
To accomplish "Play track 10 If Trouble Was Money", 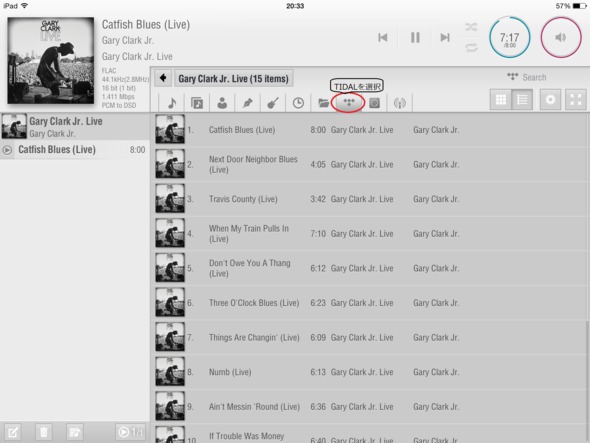I will tap(369, 434).
